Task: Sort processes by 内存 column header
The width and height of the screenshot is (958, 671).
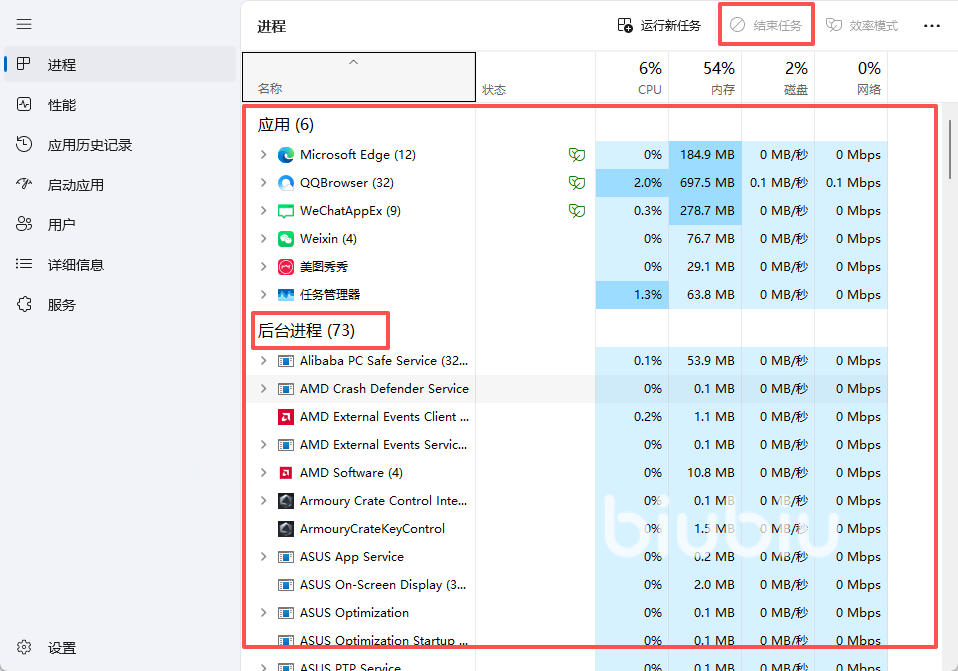Action: [x=705, y=78]
